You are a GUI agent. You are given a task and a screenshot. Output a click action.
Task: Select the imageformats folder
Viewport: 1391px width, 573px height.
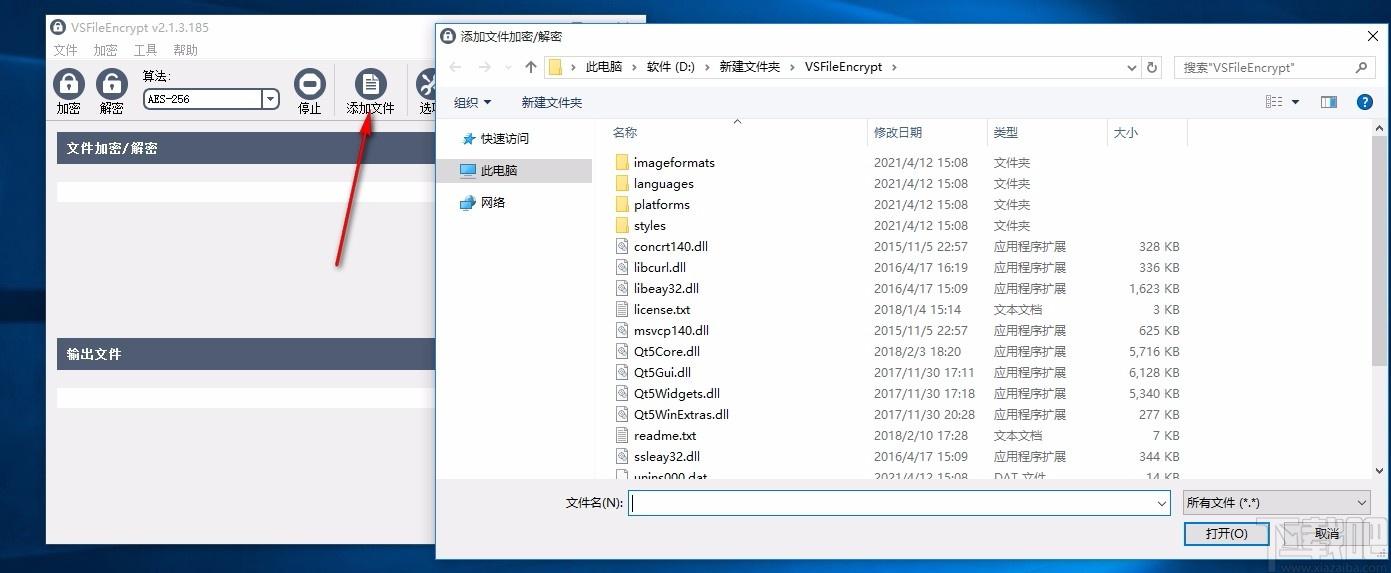tap(674, 162)
